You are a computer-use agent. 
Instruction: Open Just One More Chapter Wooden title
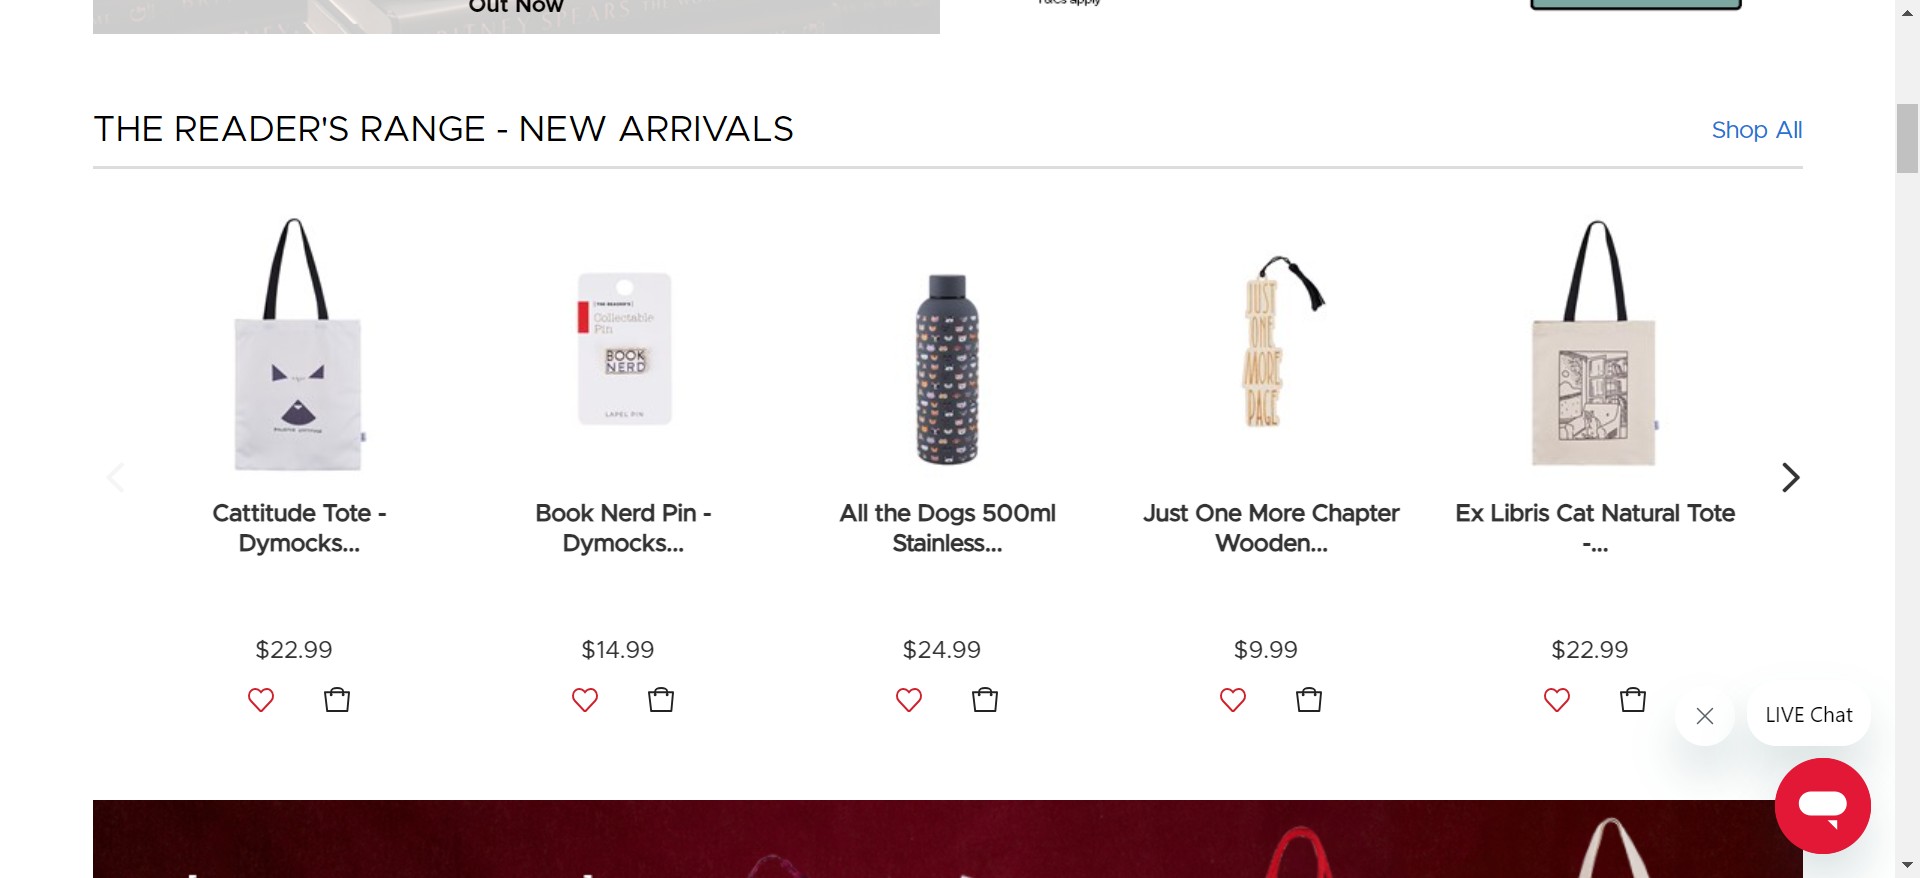coord(1271,528)
